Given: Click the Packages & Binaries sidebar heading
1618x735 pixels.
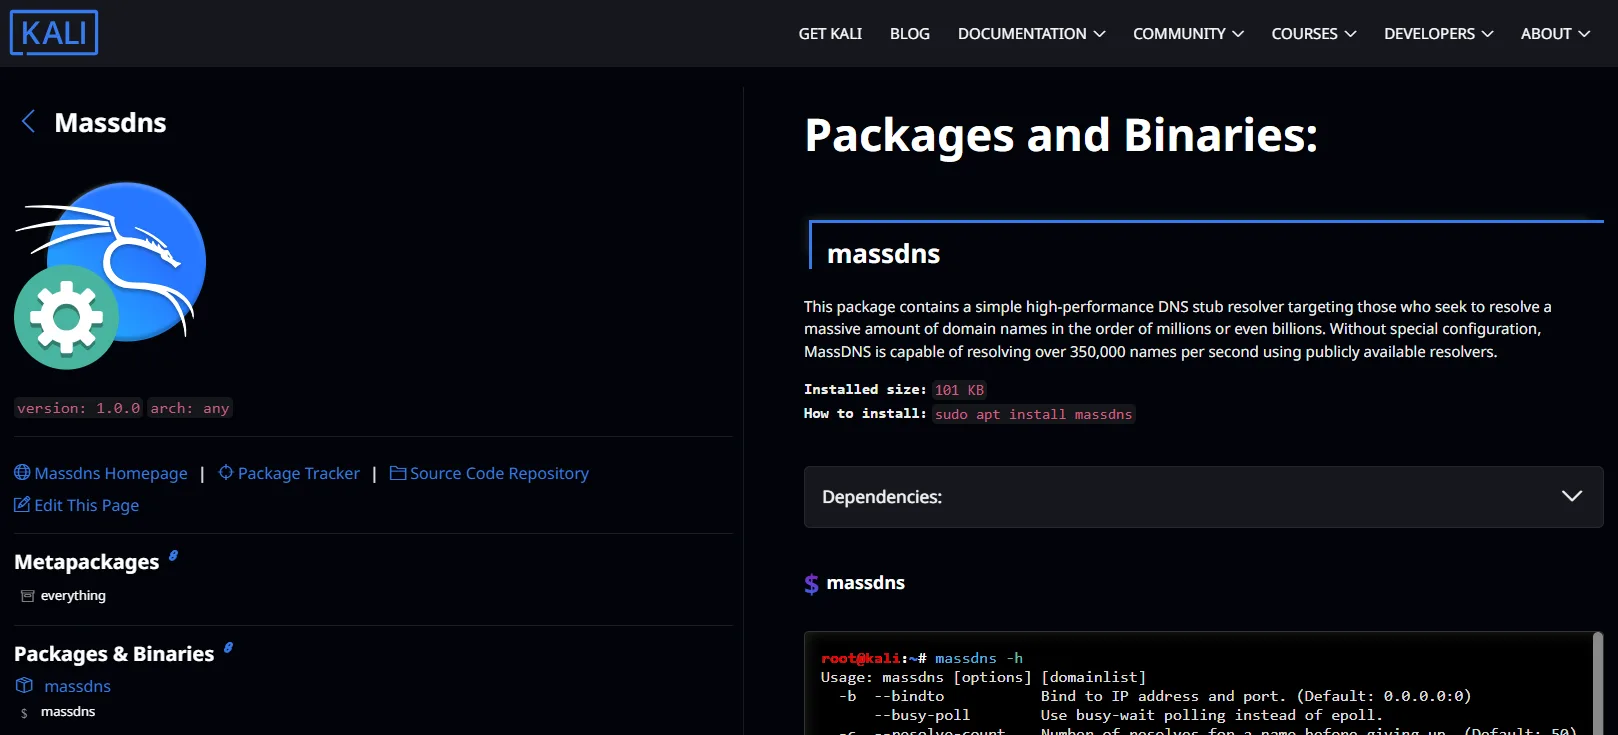Looking at the screenshot, I should 114,654.
